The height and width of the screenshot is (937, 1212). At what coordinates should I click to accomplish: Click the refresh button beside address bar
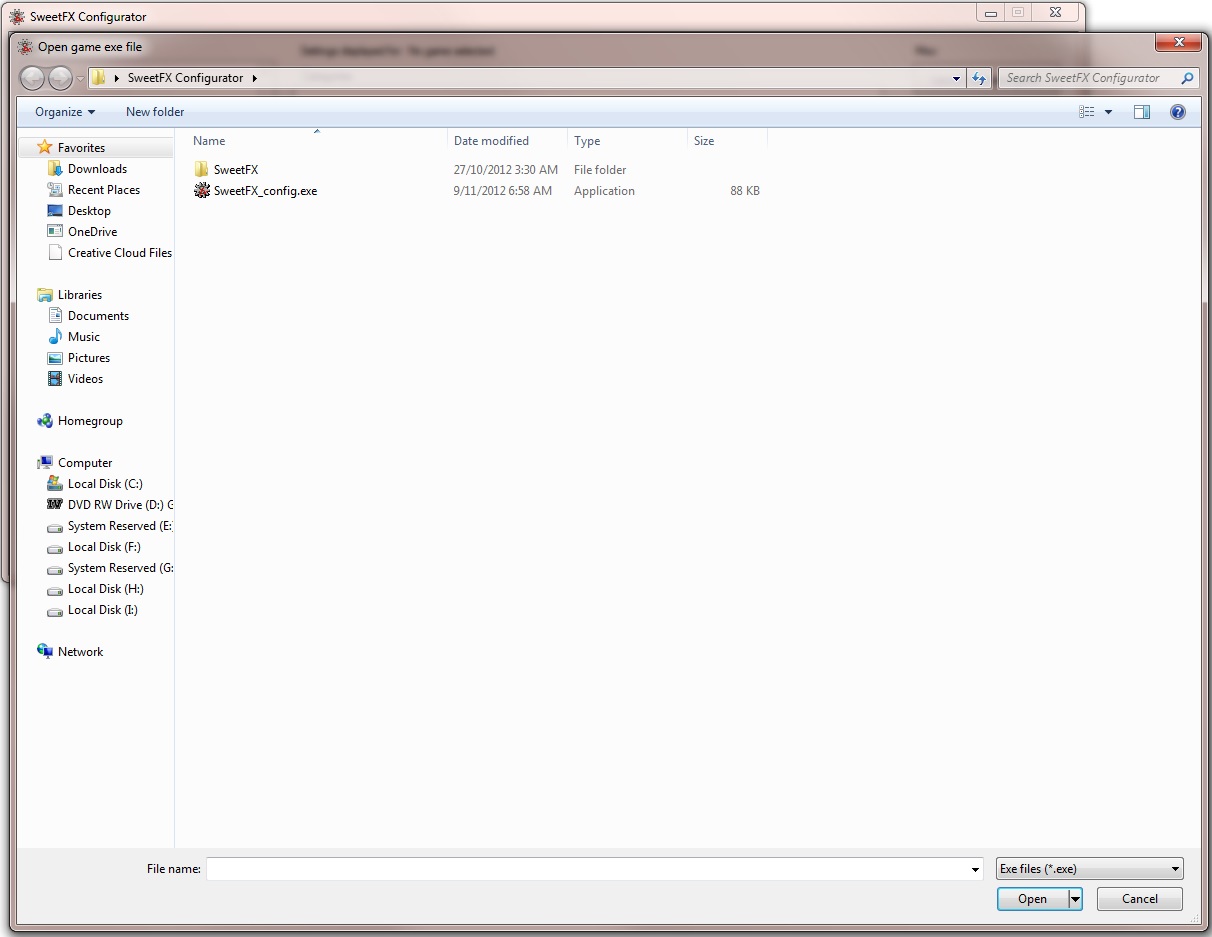979,78
